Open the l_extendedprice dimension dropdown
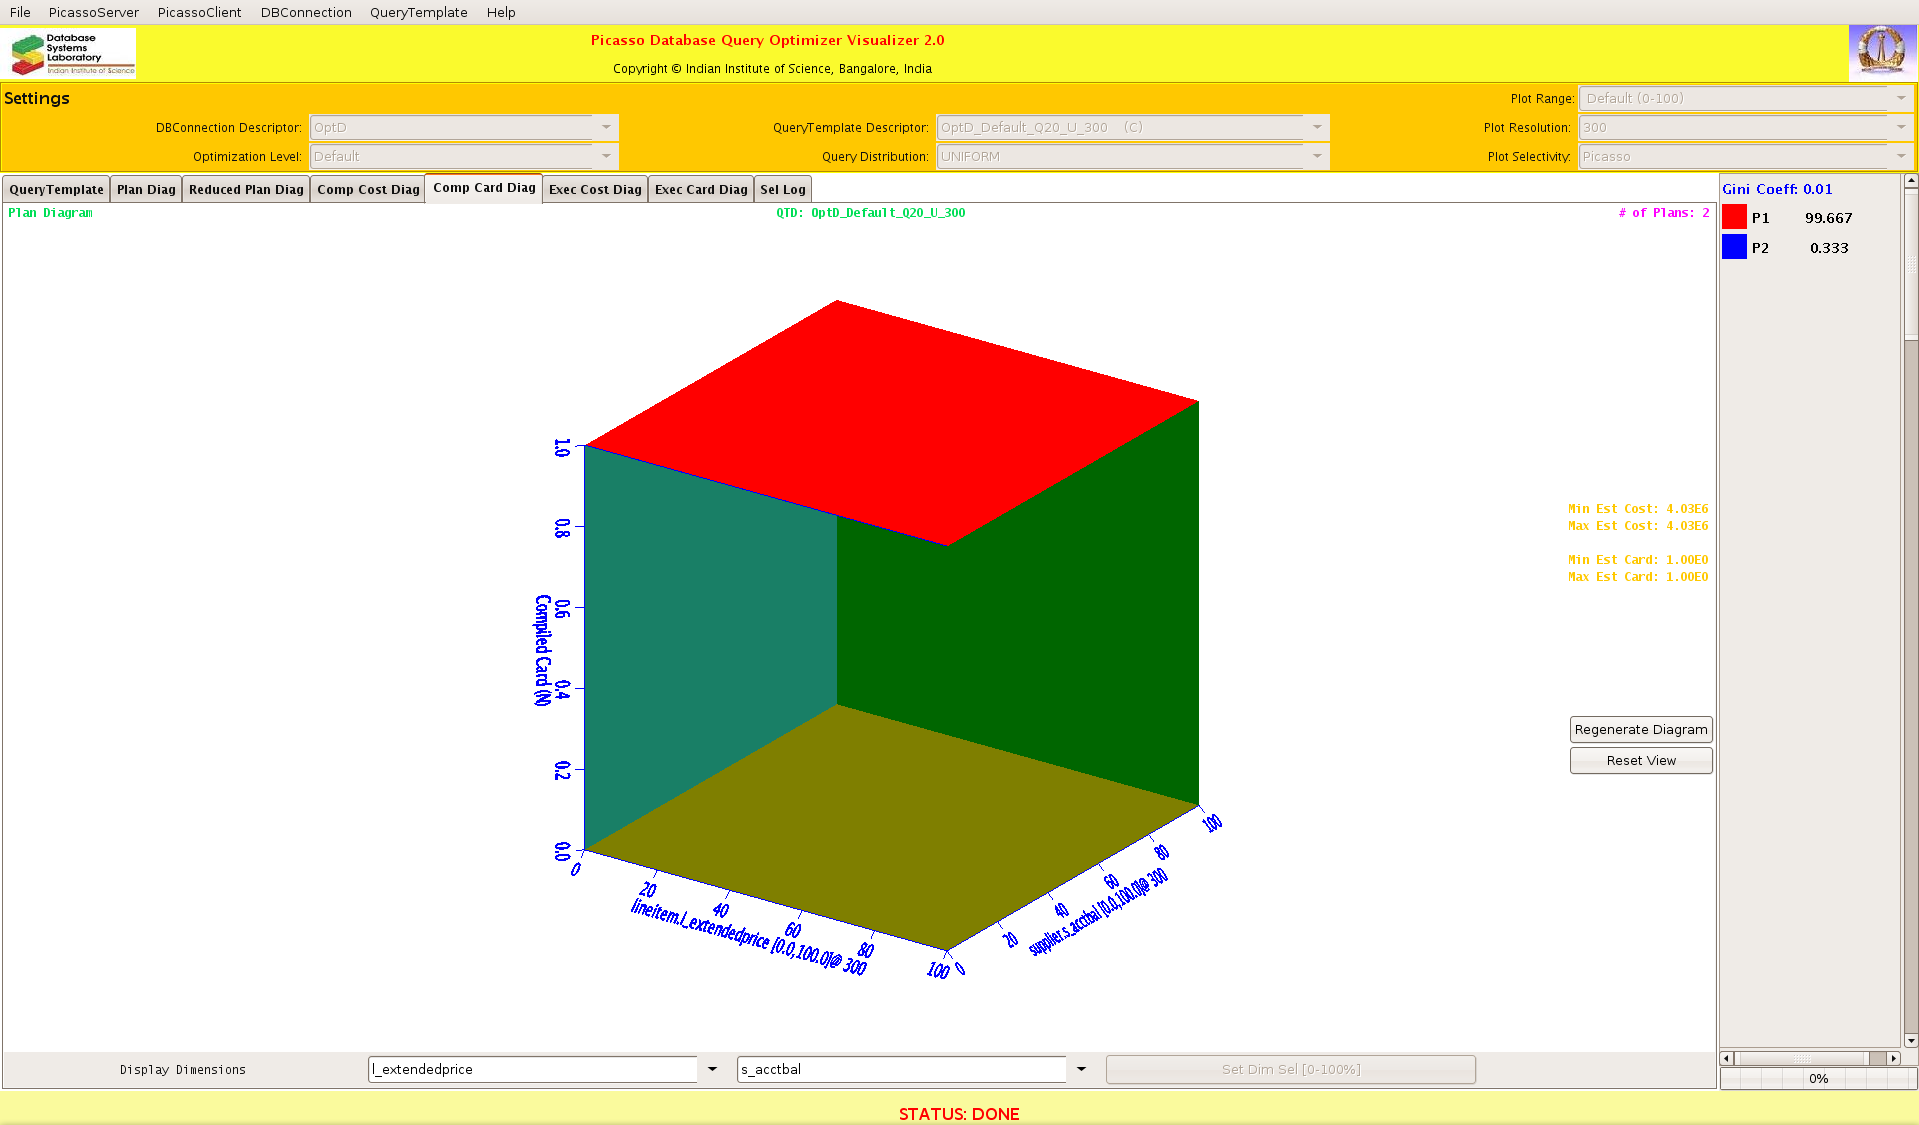This screenshot has height=1125, width=1919. coord(712,1069)
